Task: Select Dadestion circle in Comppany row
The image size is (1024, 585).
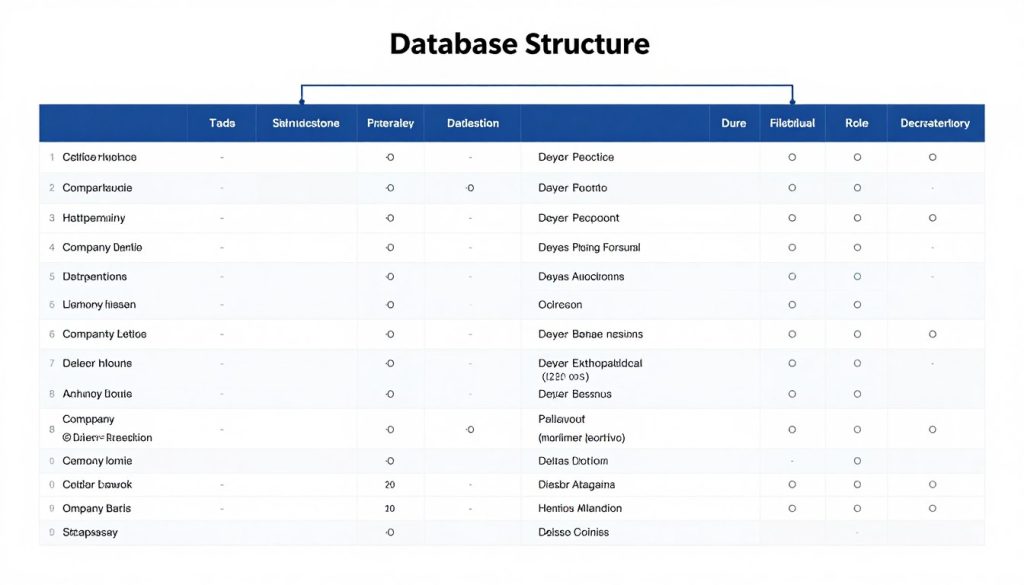Action: [470, 430]
